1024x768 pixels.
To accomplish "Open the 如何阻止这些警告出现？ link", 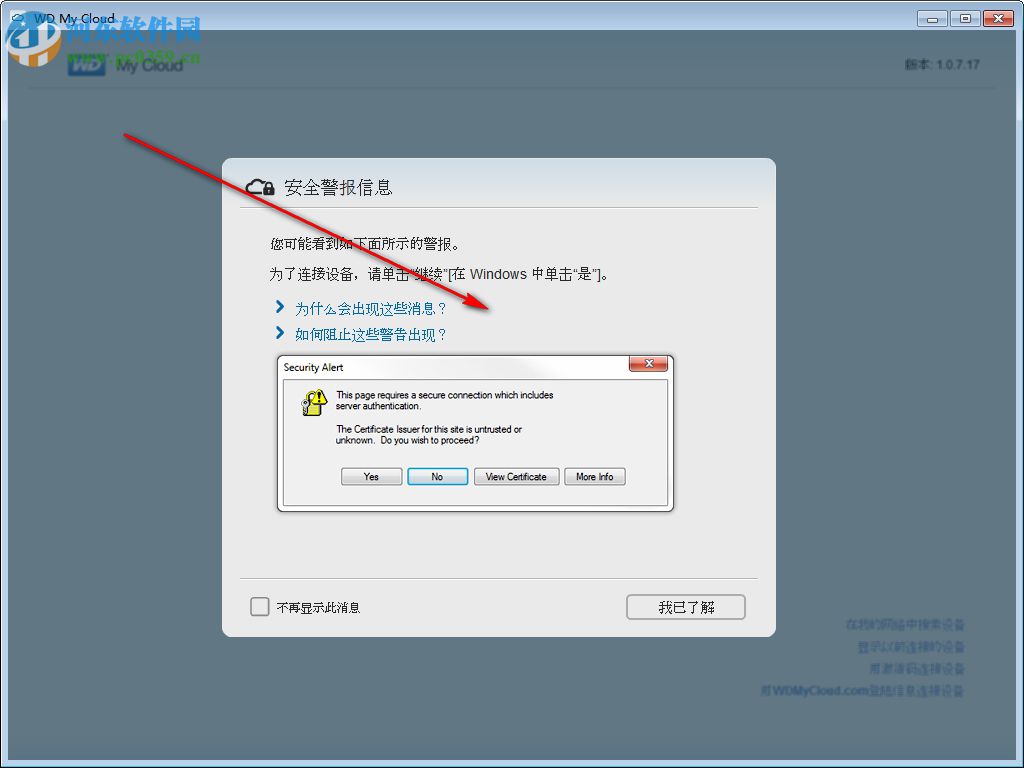I will pos(371,334).
